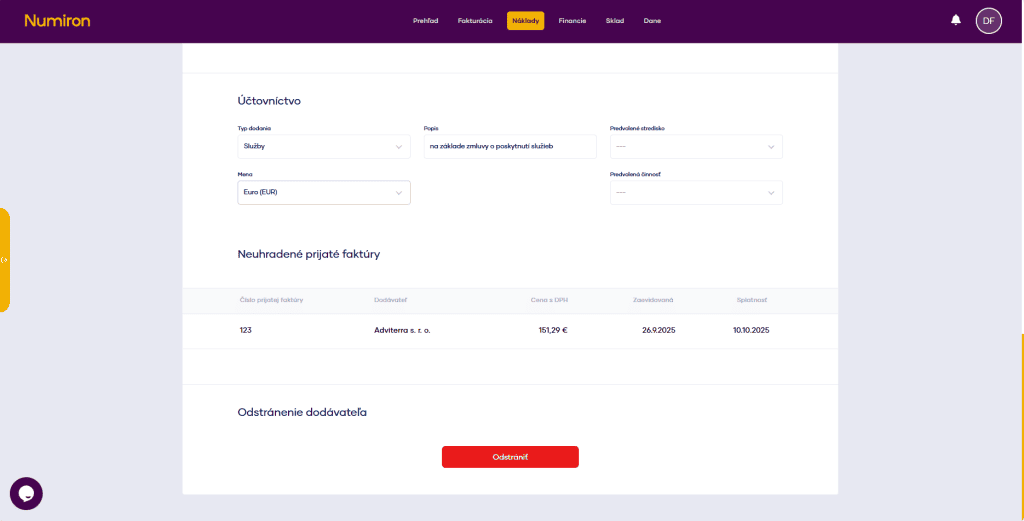
Task: Open the Fakturácia menu
Action: tap(475, 21)
